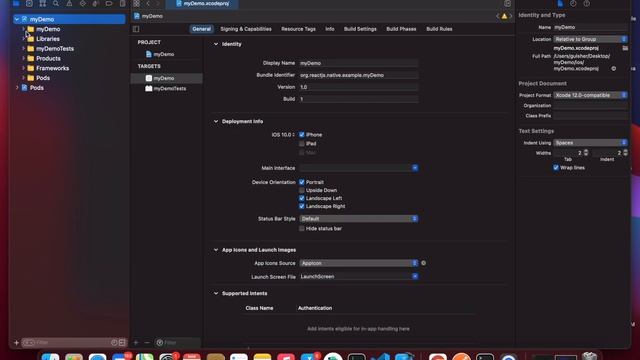Open the find navigator magnifier icon
The width and height of the screenshot is (640, 360).
(56, 3)
